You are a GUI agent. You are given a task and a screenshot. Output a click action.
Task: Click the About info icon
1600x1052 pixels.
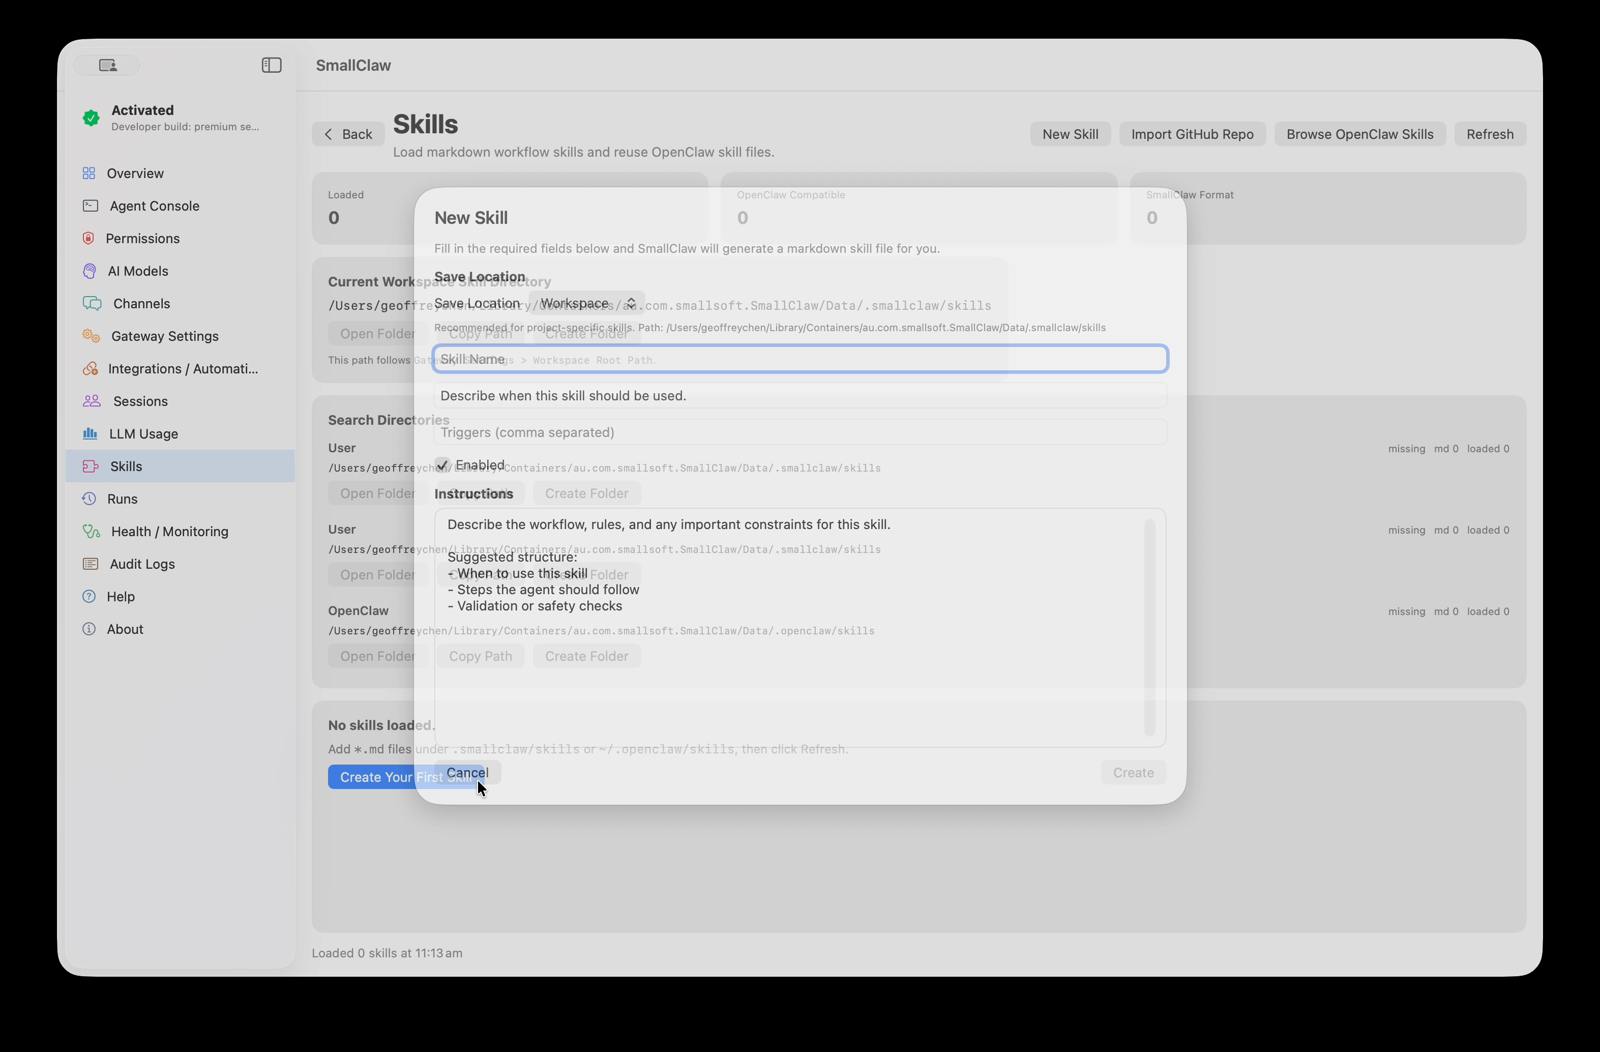[x=89, y=629]
